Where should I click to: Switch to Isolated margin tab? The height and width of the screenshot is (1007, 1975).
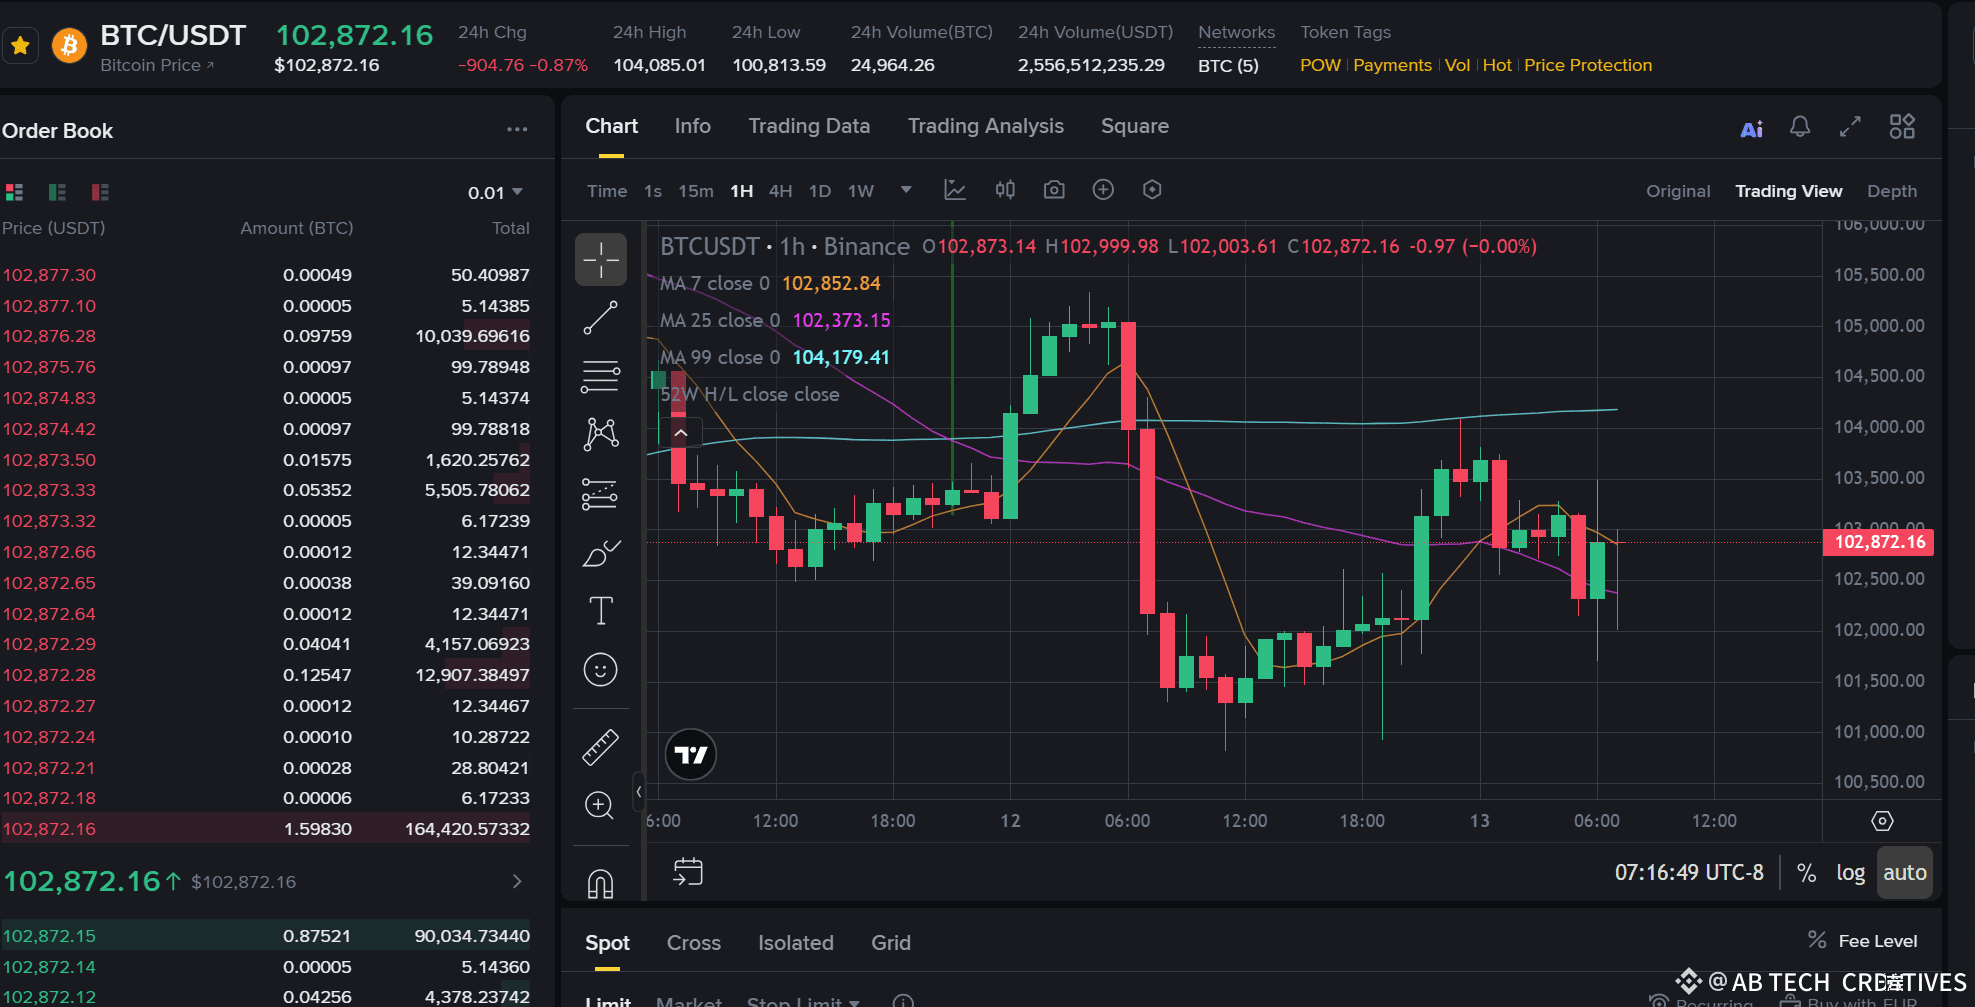tap(796, 943)
